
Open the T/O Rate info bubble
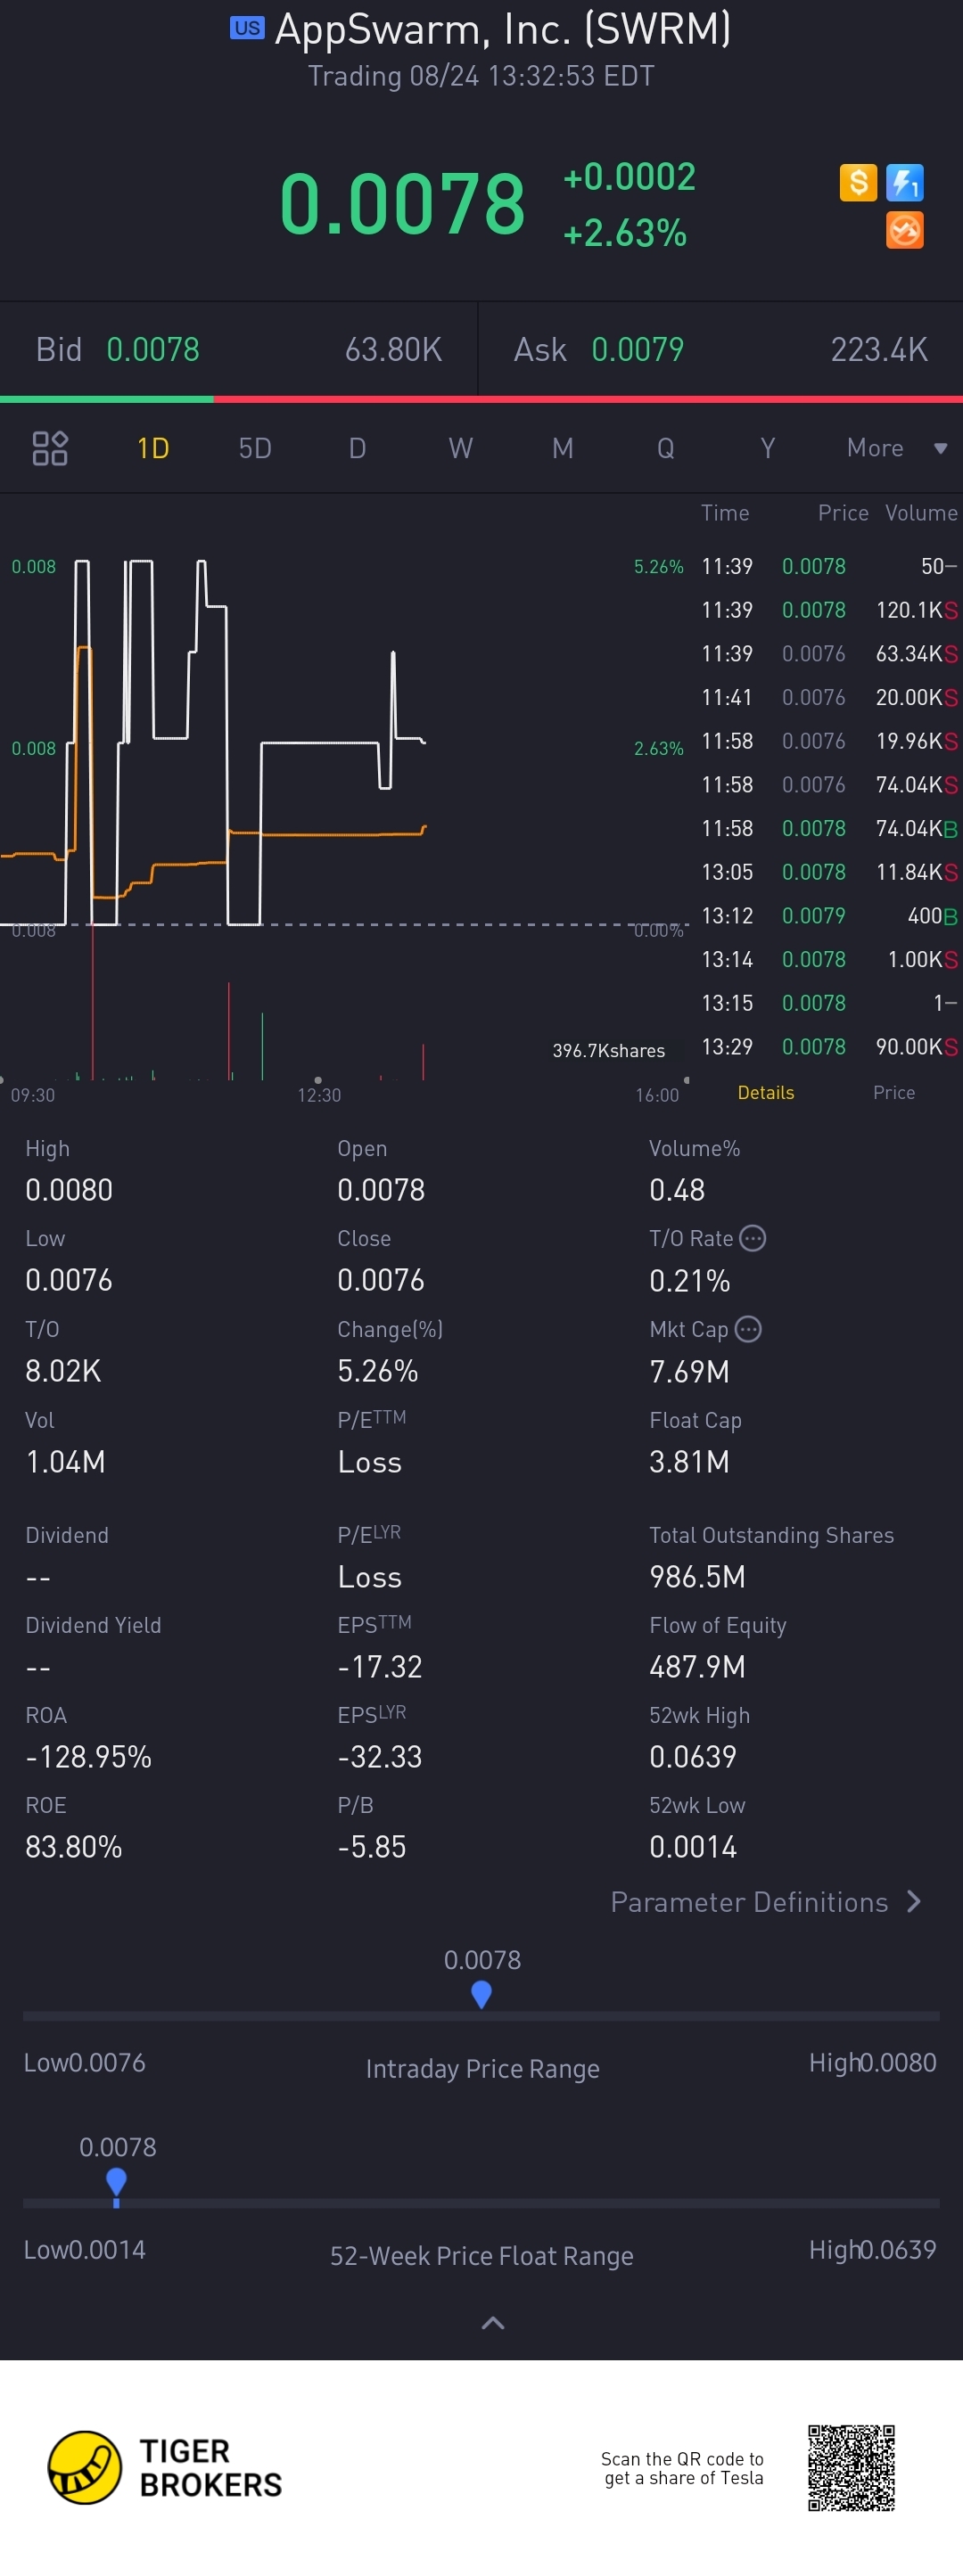click(753, 1238)
